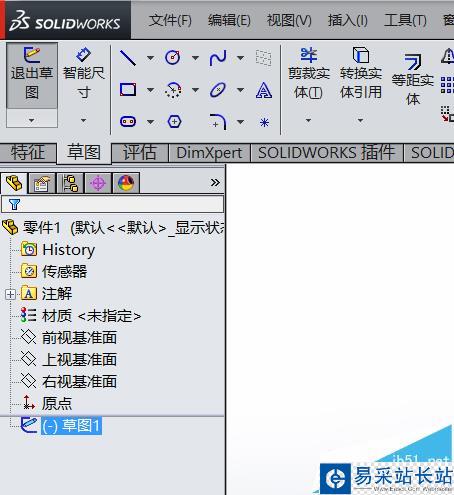Select the 传感器 (Sensors) tree item
454x495 pixels.
(54, 272)
